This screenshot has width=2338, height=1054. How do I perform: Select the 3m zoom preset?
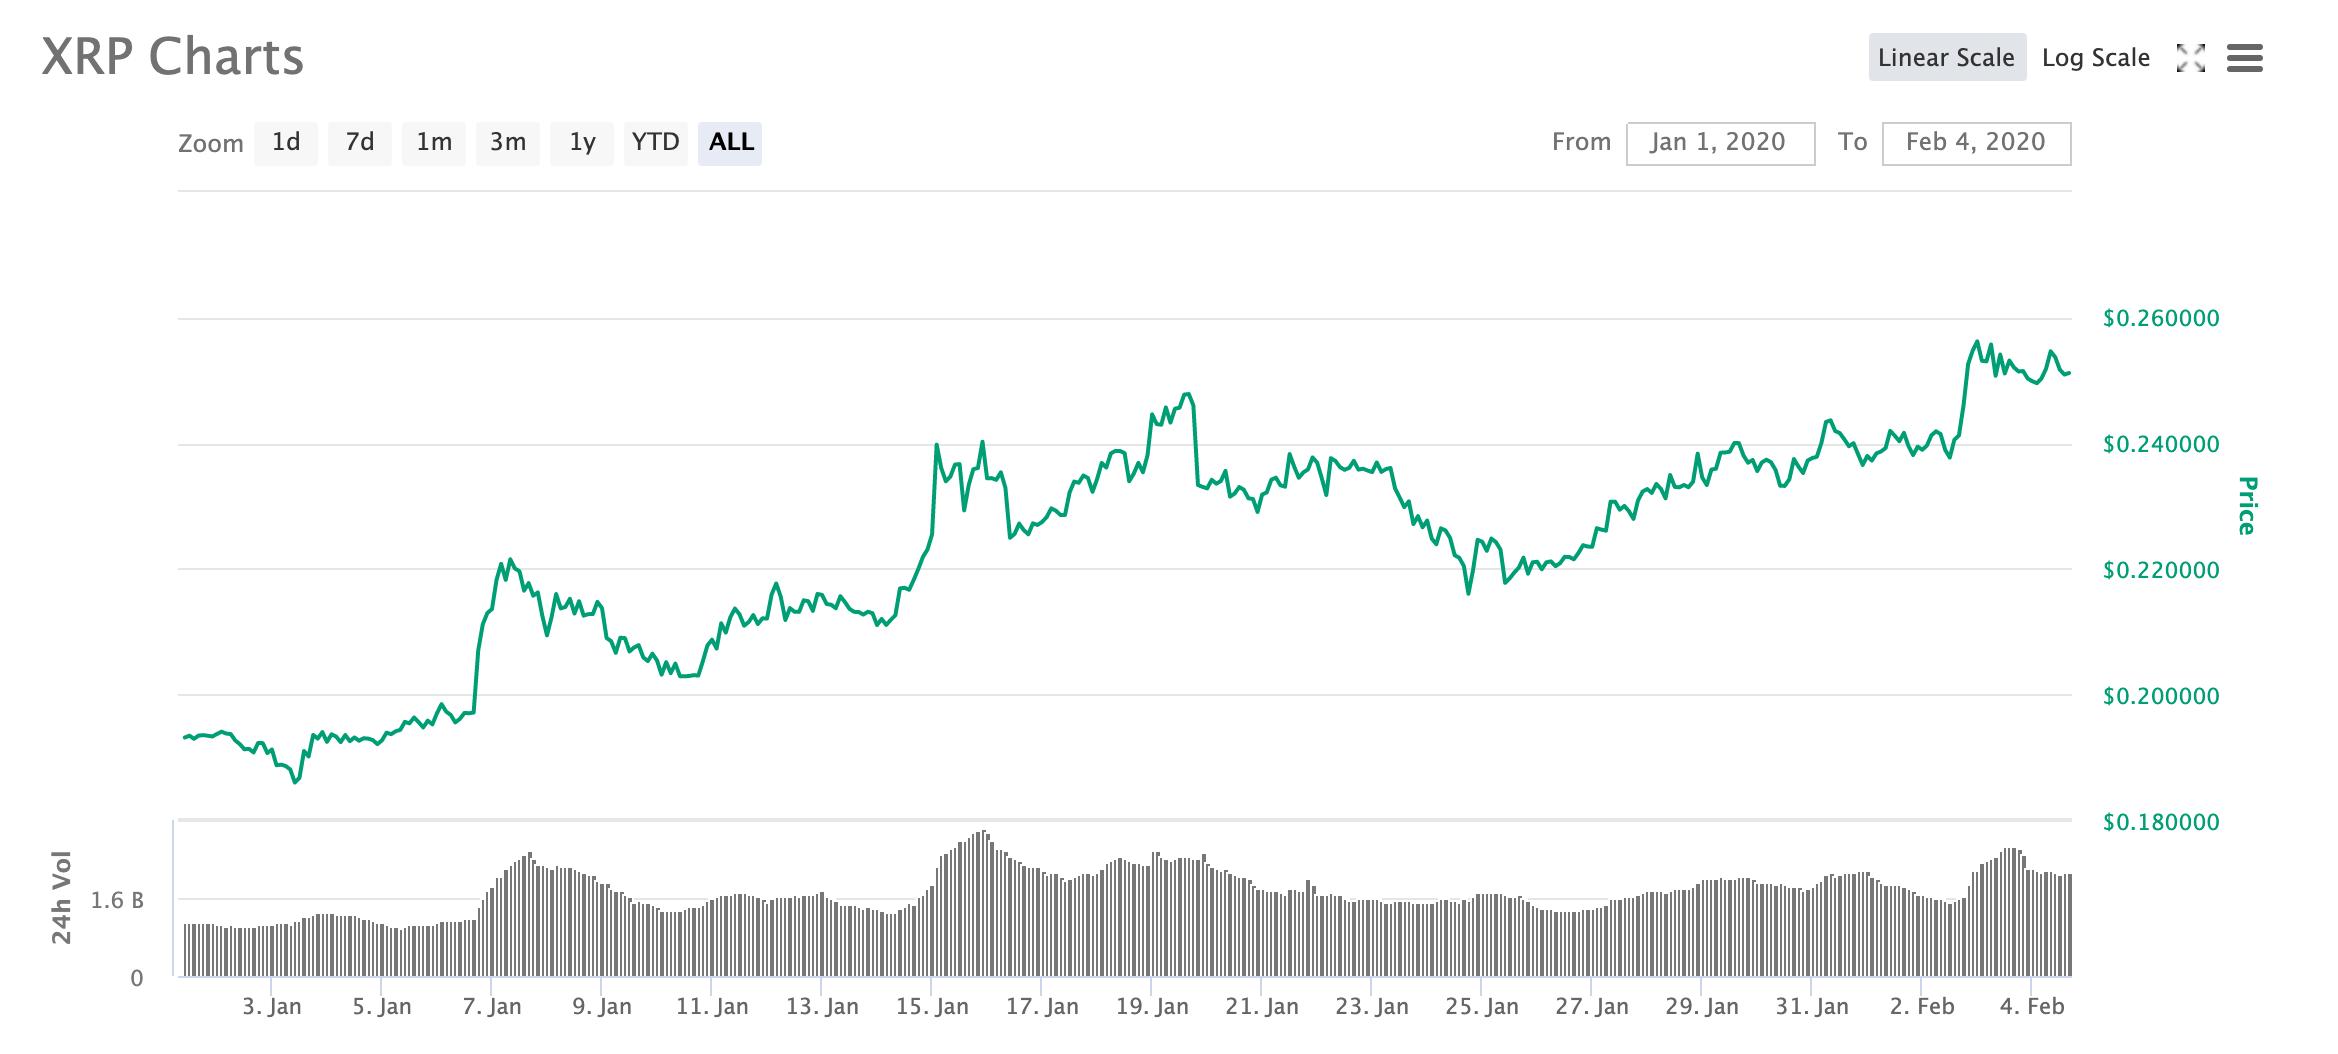[507, 142]
